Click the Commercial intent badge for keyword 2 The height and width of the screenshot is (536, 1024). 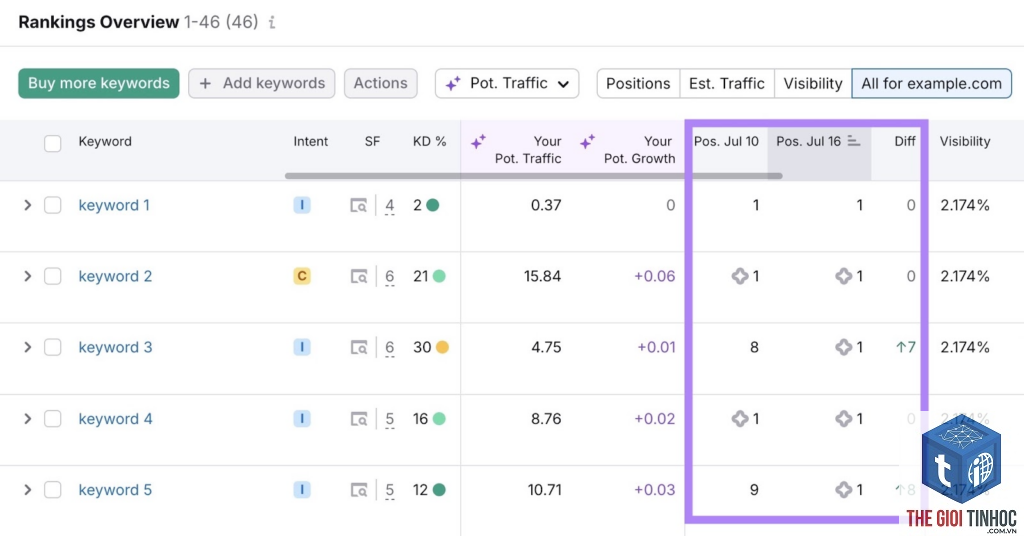(302, 276)
